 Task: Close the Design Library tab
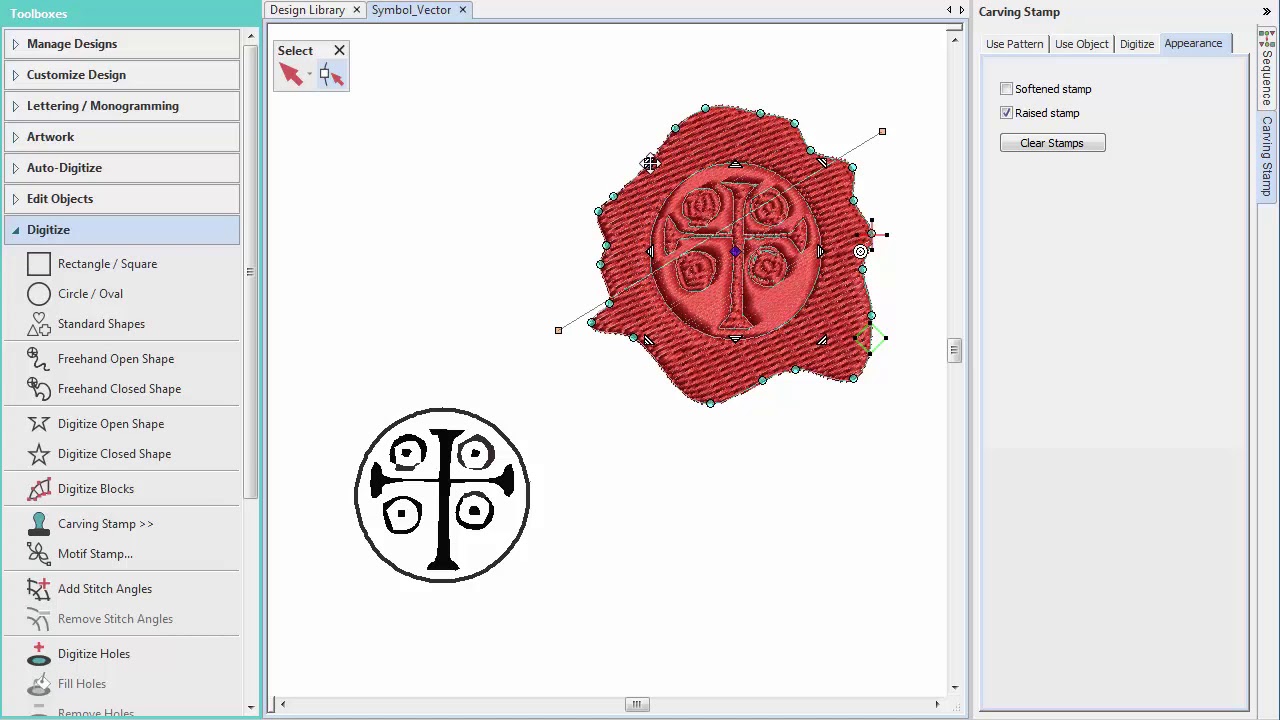tap(356, 10)
